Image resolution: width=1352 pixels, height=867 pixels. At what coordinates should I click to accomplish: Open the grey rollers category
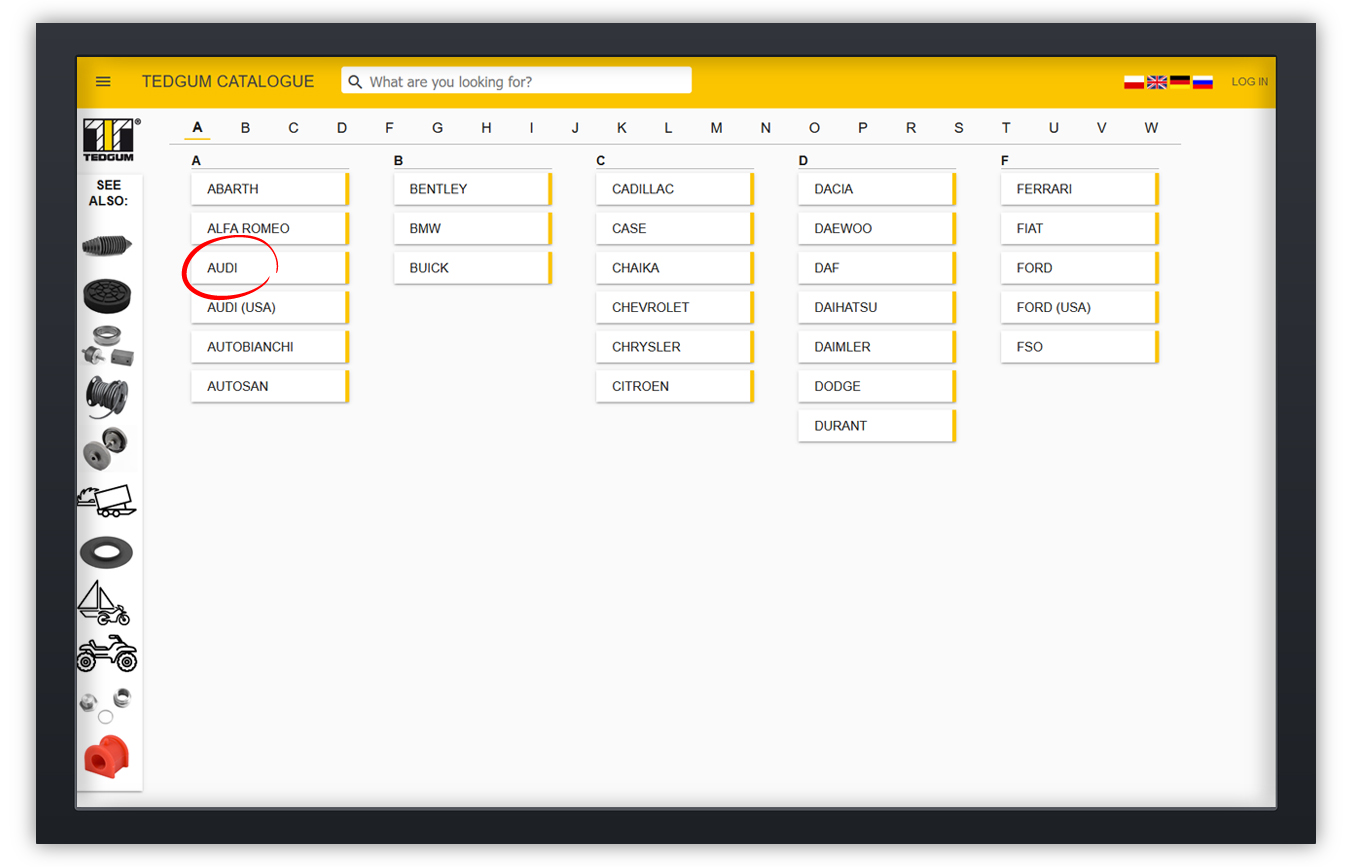tap(105, 447)
